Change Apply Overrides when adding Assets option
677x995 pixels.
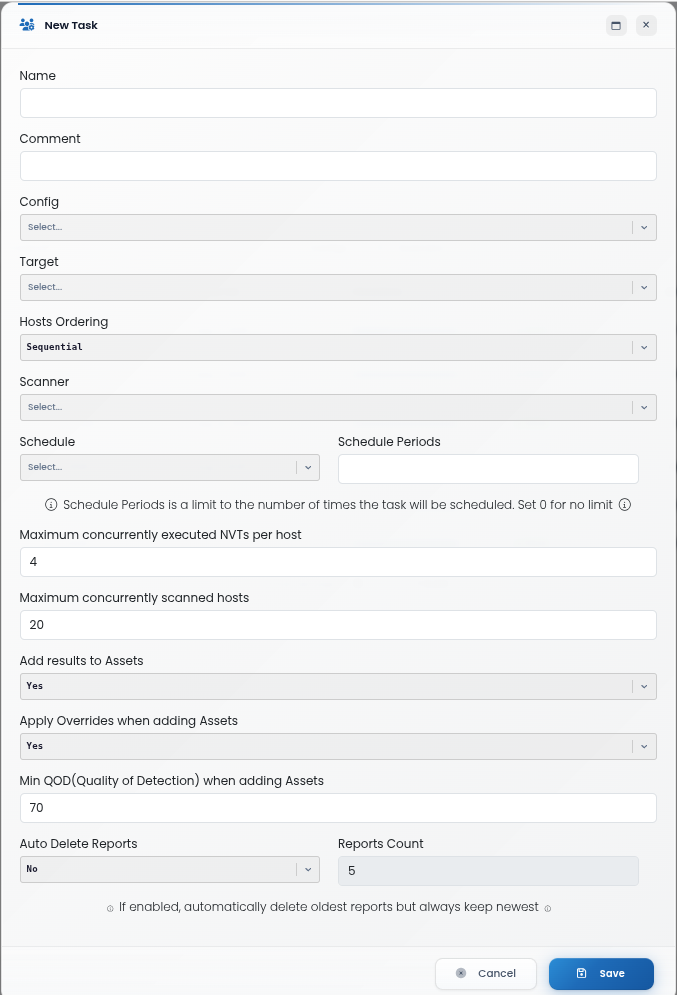click(x=338, y=746)
